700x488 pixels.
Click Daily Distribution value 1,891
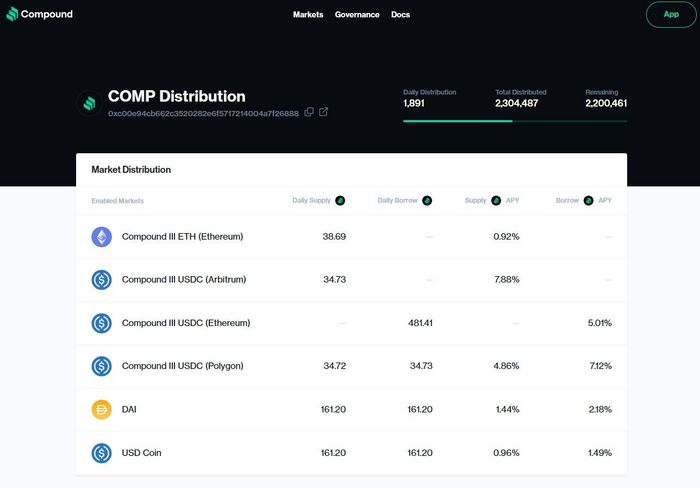(414, 103)
